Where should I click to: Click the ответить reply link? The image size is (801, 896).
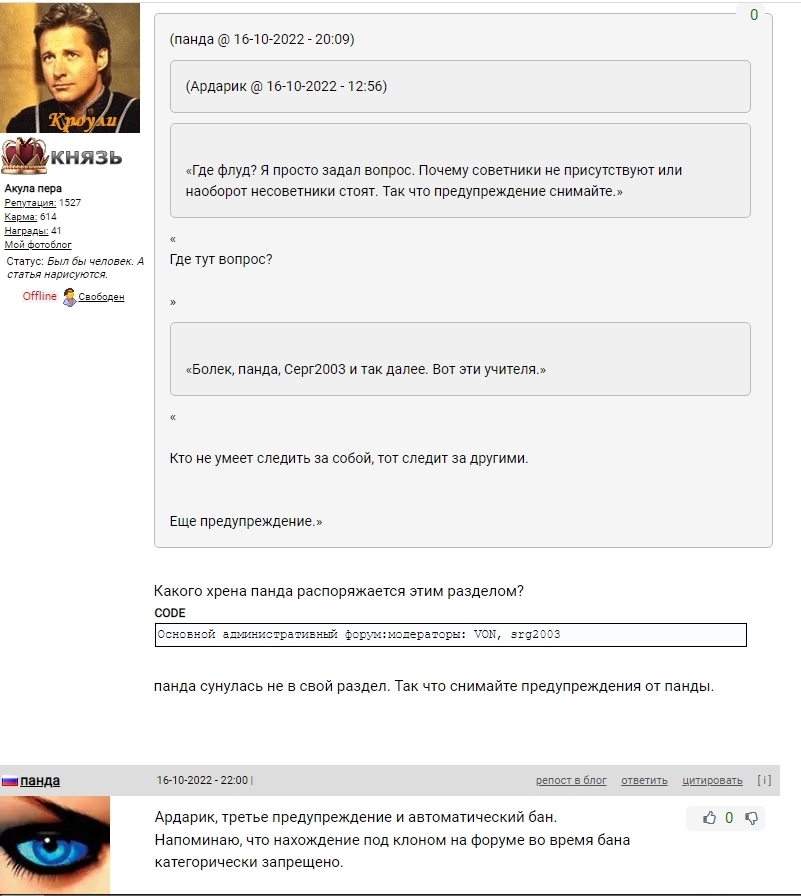tap(644, 781)
